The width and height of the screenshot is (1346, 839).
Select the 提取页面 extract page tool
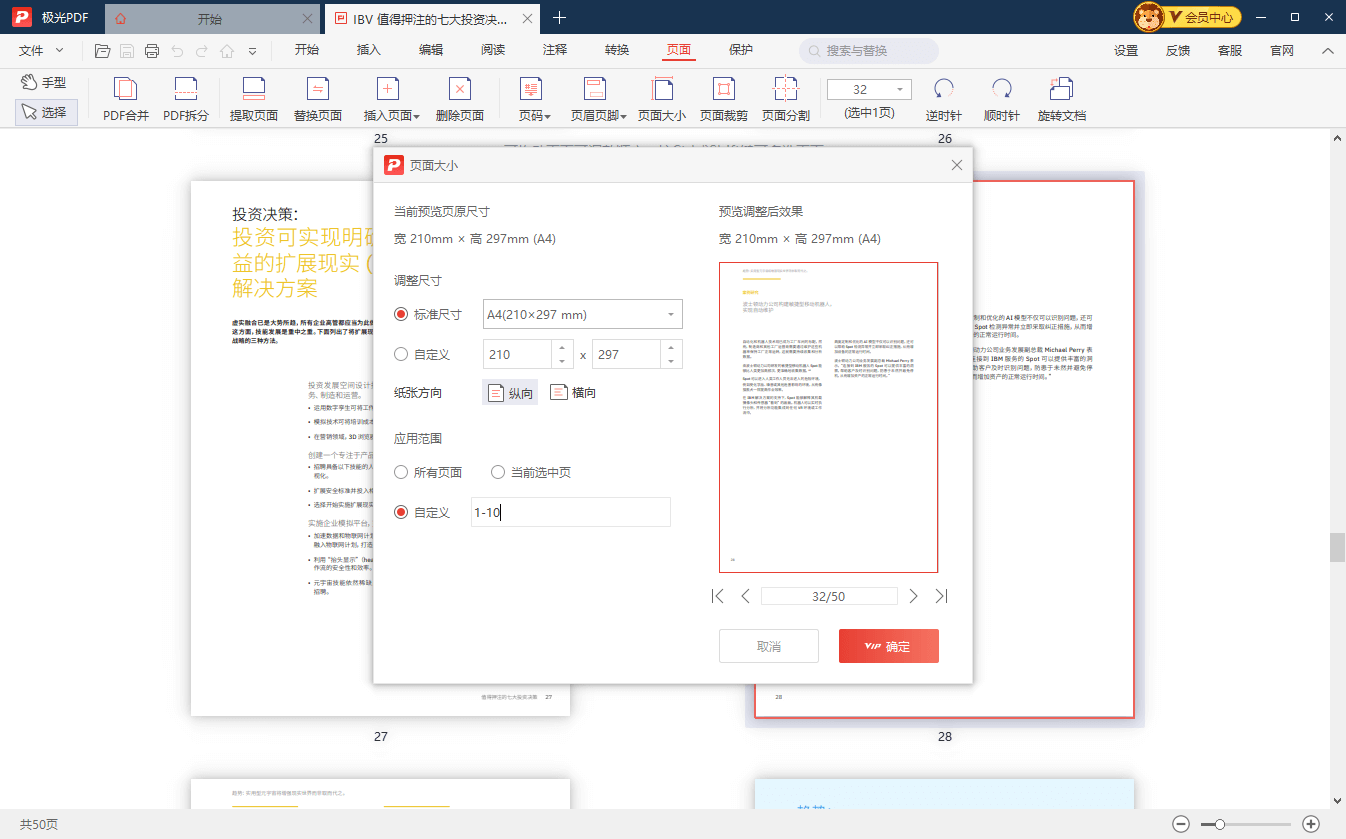[x=254, y=90]
